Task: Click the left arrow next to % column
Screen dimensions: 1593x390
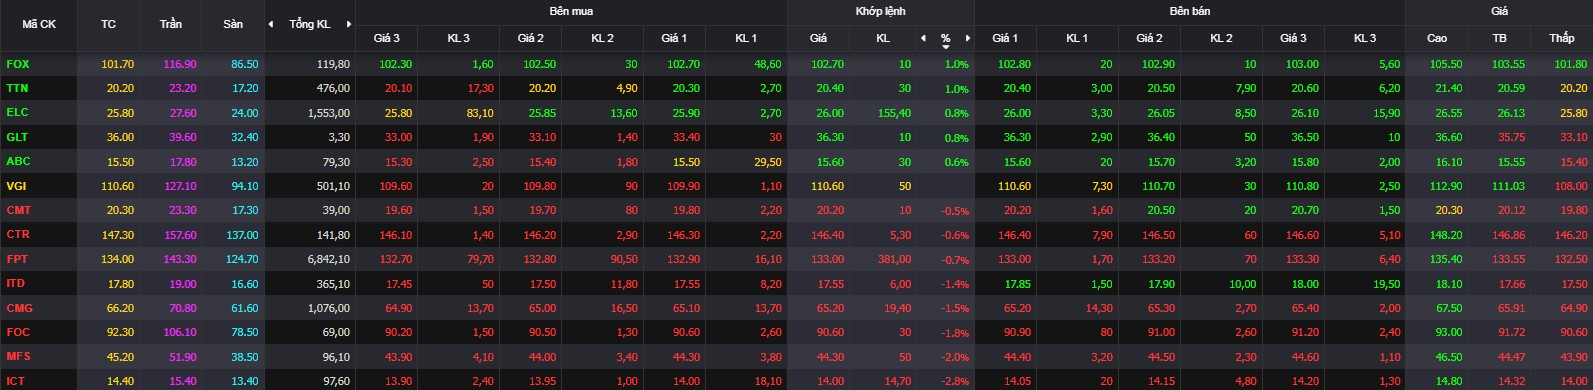Action: 923,38
